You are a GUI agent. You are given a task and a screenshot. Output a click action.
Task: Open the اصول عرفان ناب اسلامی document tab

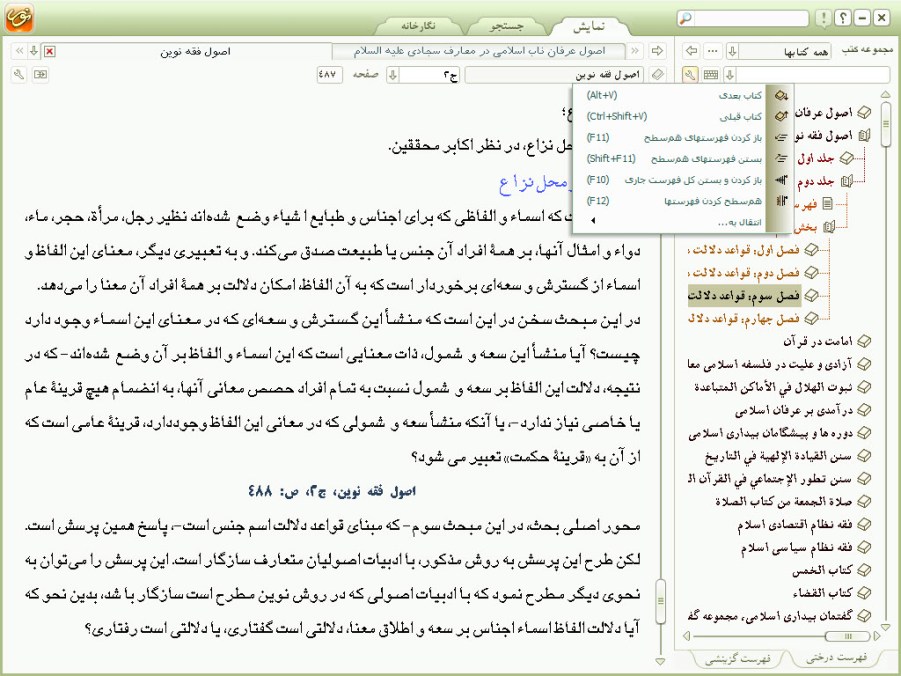pyautogui.click(x=479, y=51)
